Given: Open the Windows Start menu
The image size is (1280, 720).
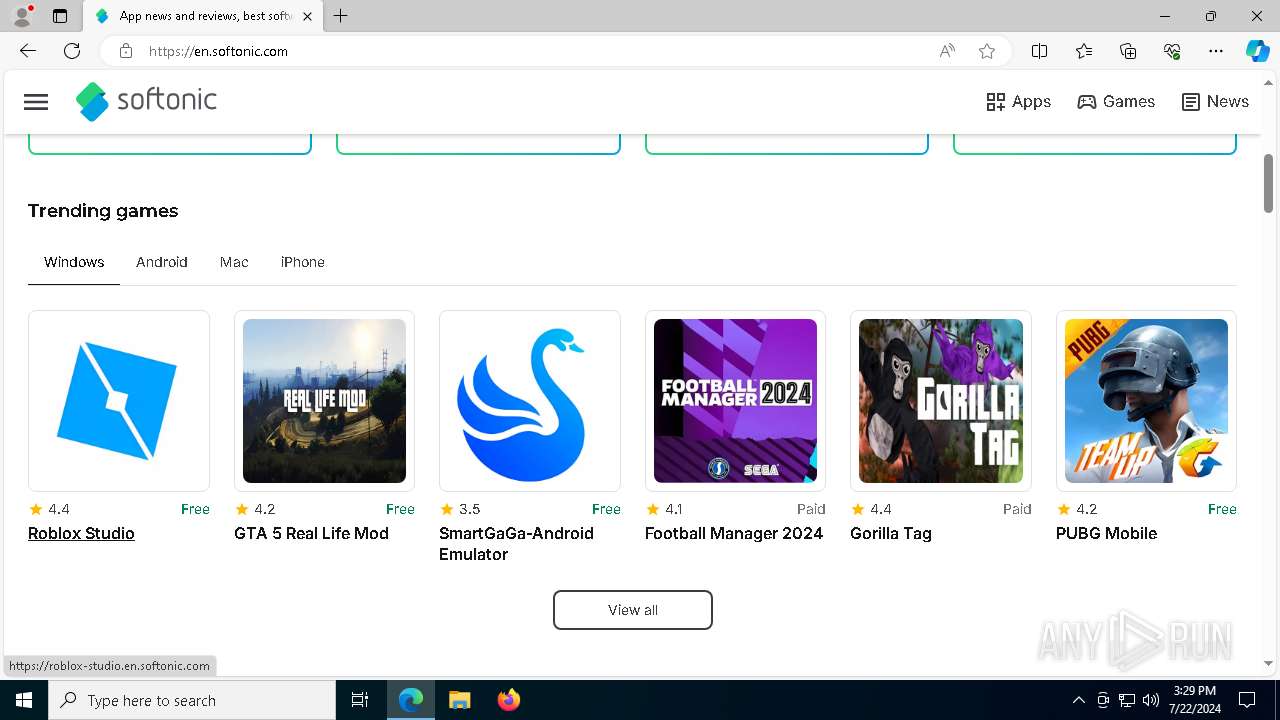Looking at the screenshot, I should (x=24, y=700).
